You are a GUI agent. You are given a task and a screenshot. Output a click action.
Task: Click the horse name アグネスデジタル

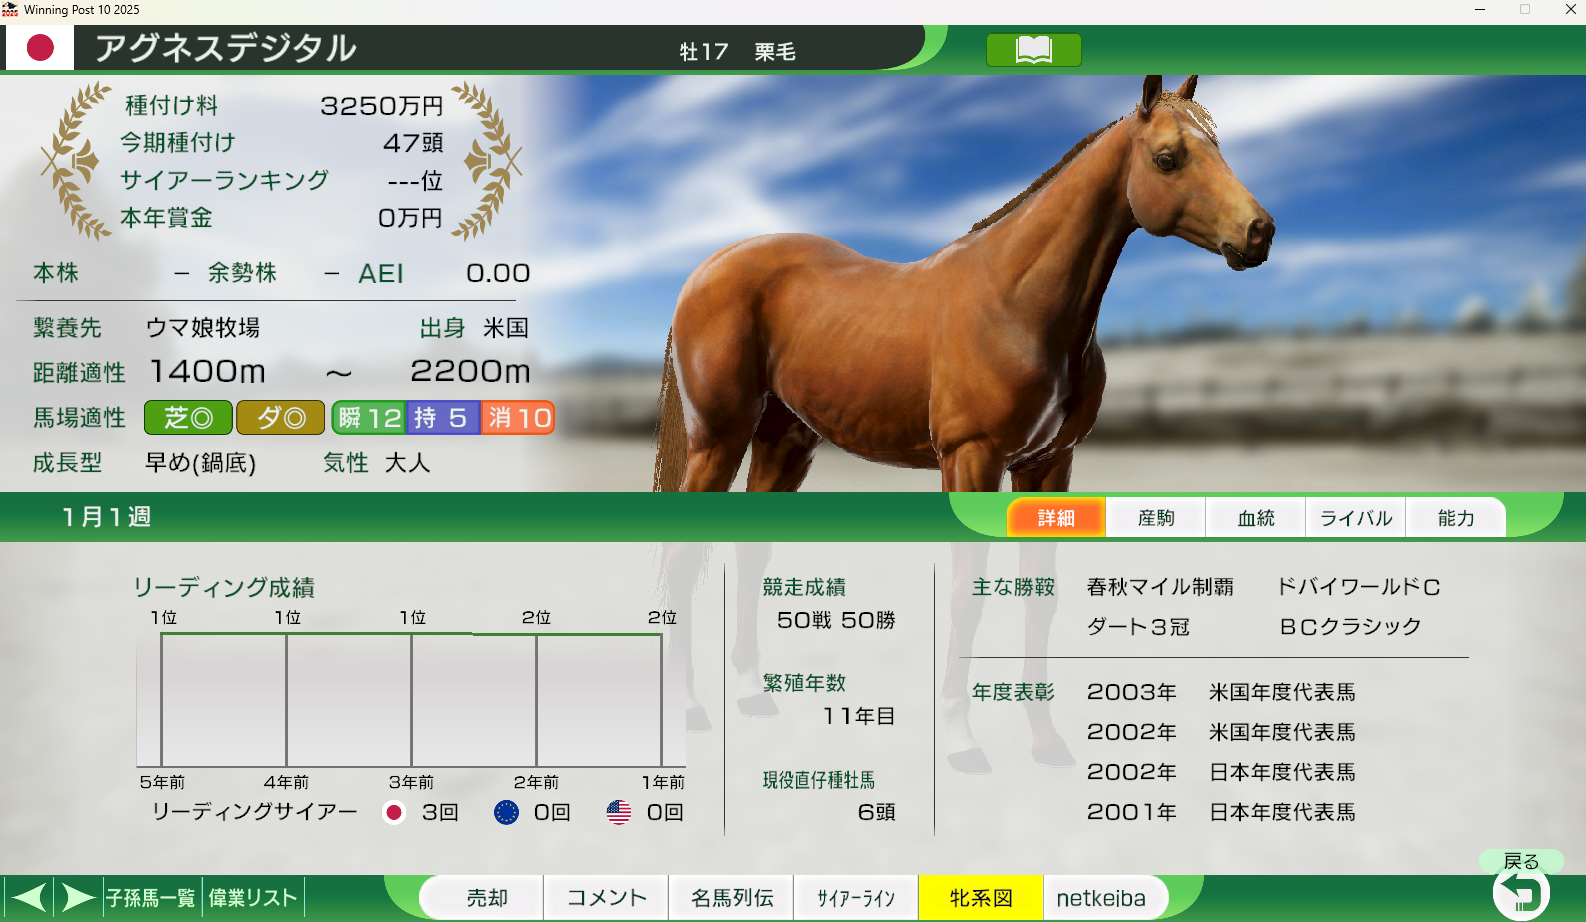coord(226,48)
